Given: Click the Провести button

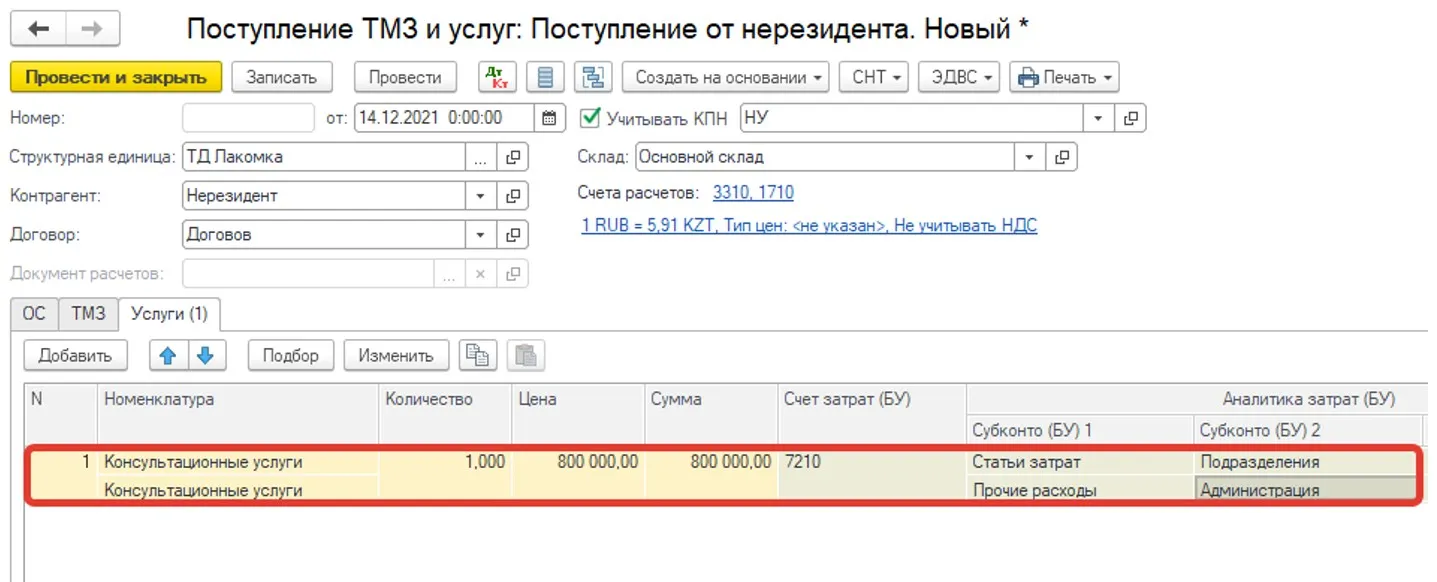Looking at the screenshot, I should click(x=405, y=77).
